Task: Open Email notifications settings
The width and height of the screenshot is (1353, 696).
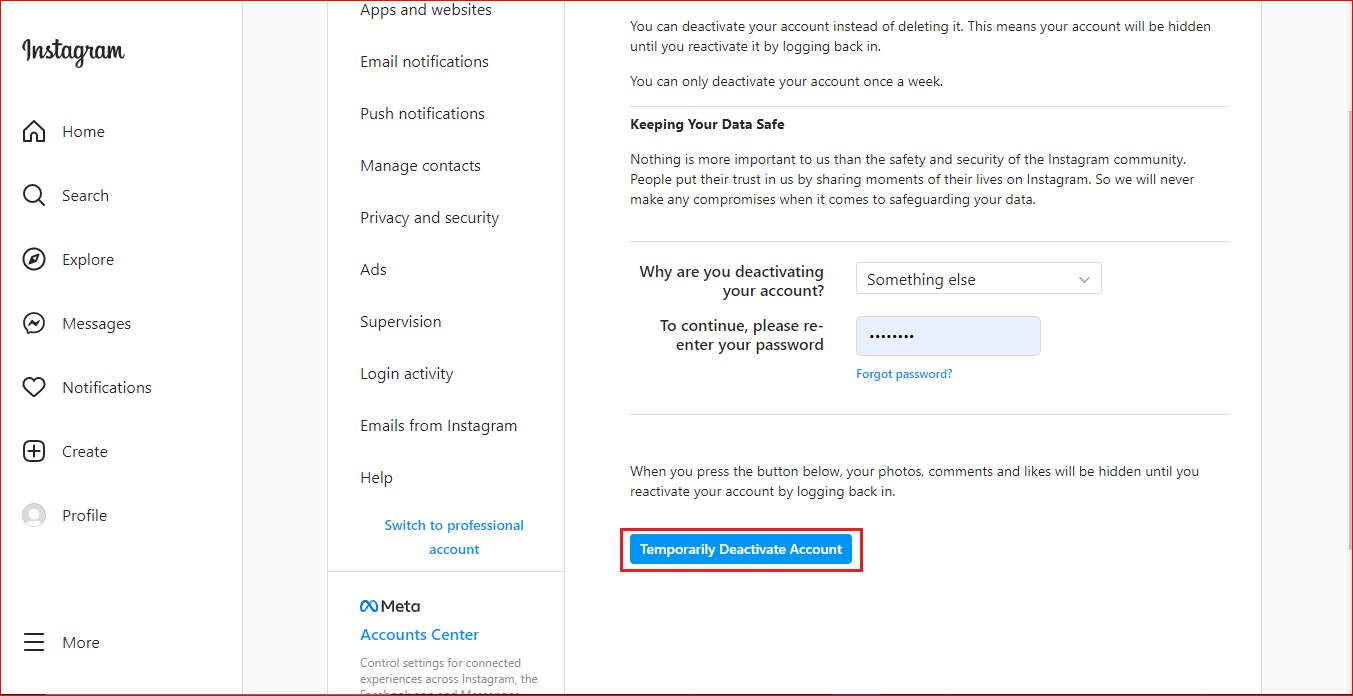Action: coord(424,62)
